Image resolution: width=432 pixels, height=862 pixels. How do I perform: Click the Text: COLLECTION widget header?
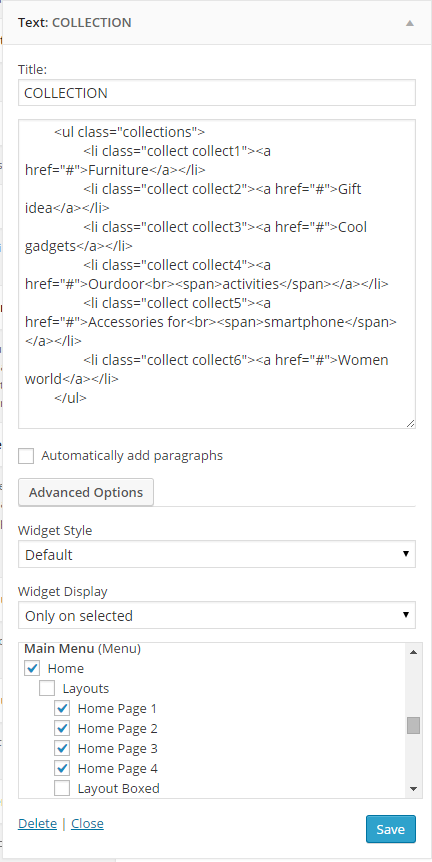217,23
